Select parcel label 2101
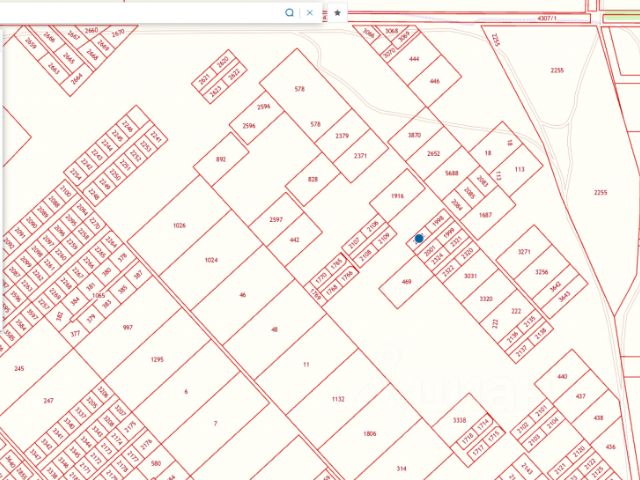Viewport: 640px width, 480px height. click(541, 409)
